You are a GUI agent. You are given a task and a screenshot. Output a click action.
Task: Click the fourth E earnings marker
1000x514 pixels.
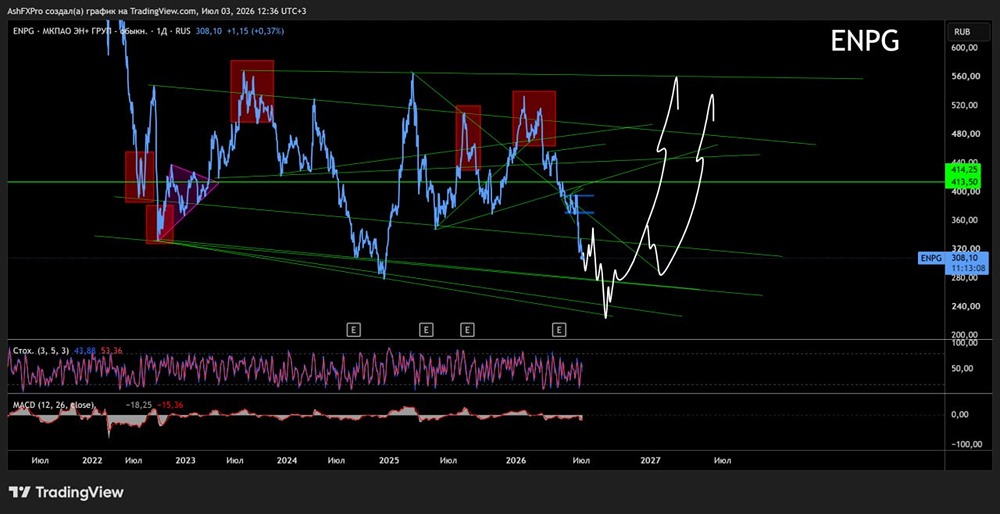tap(559, 330)
